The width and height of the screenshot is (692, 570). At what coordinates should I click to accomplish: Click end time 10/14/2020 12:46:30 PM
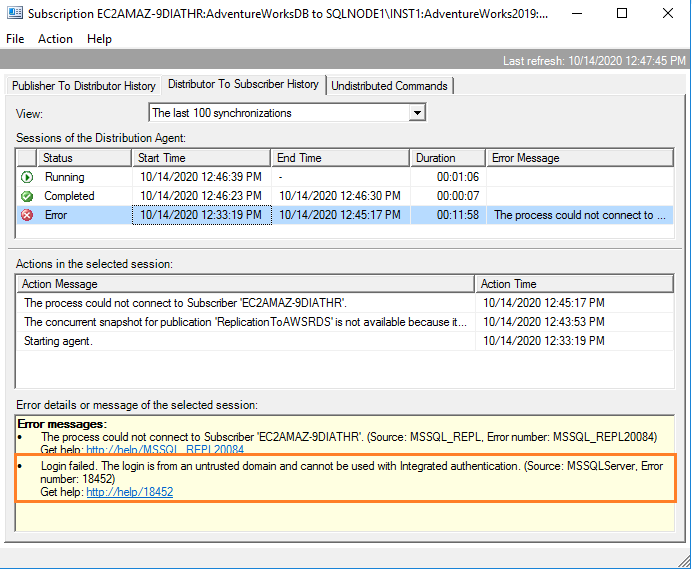pyautogui.click(x=340, y=196)
